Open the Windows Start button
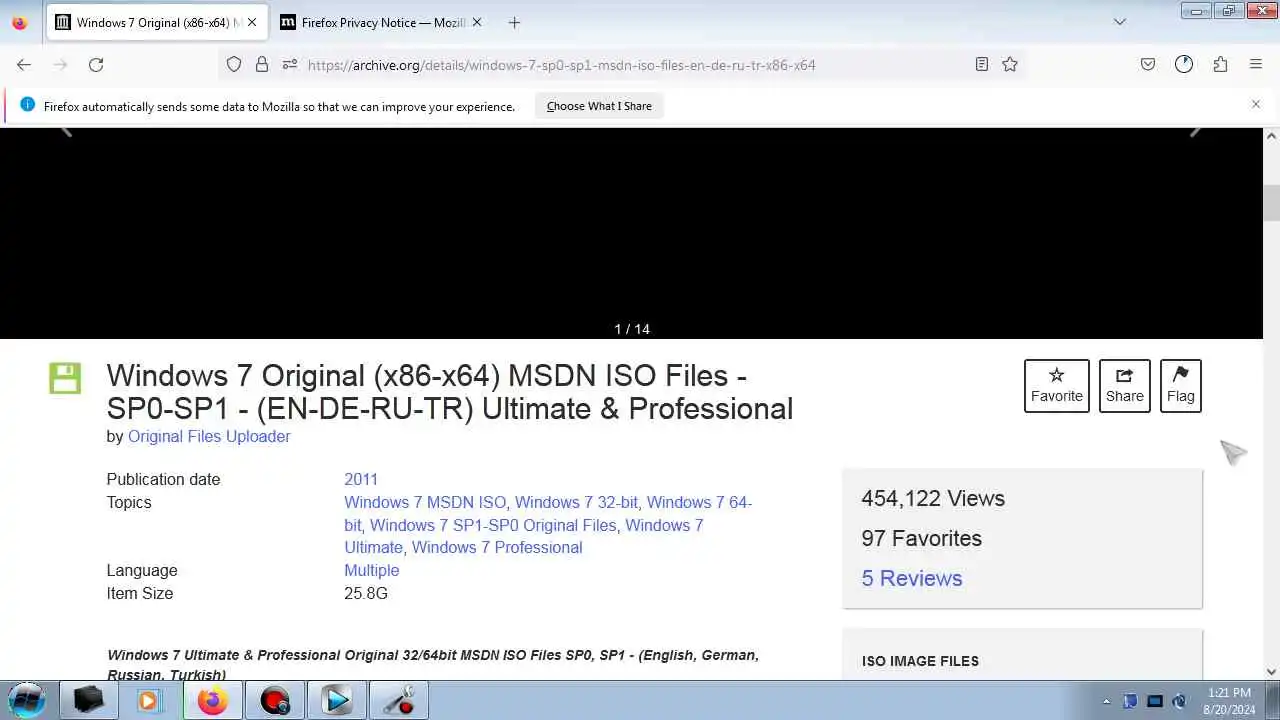The height and width of the screenshot is (720, 1280). click(27, 700)
